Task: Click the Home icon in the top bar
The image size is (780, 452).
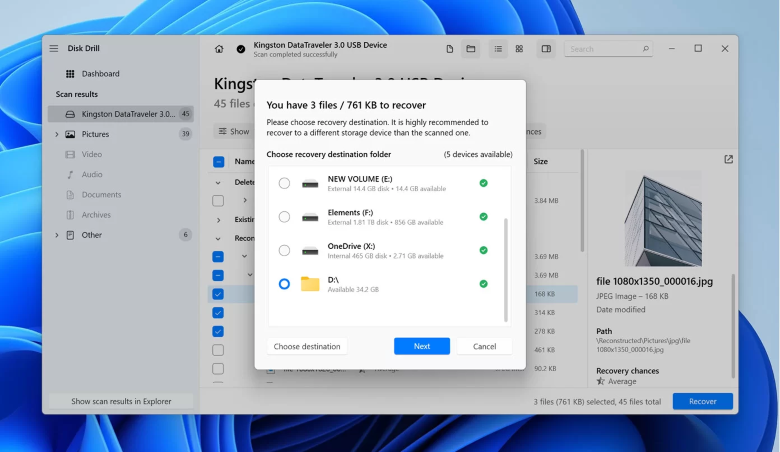Action: [219, 49]
